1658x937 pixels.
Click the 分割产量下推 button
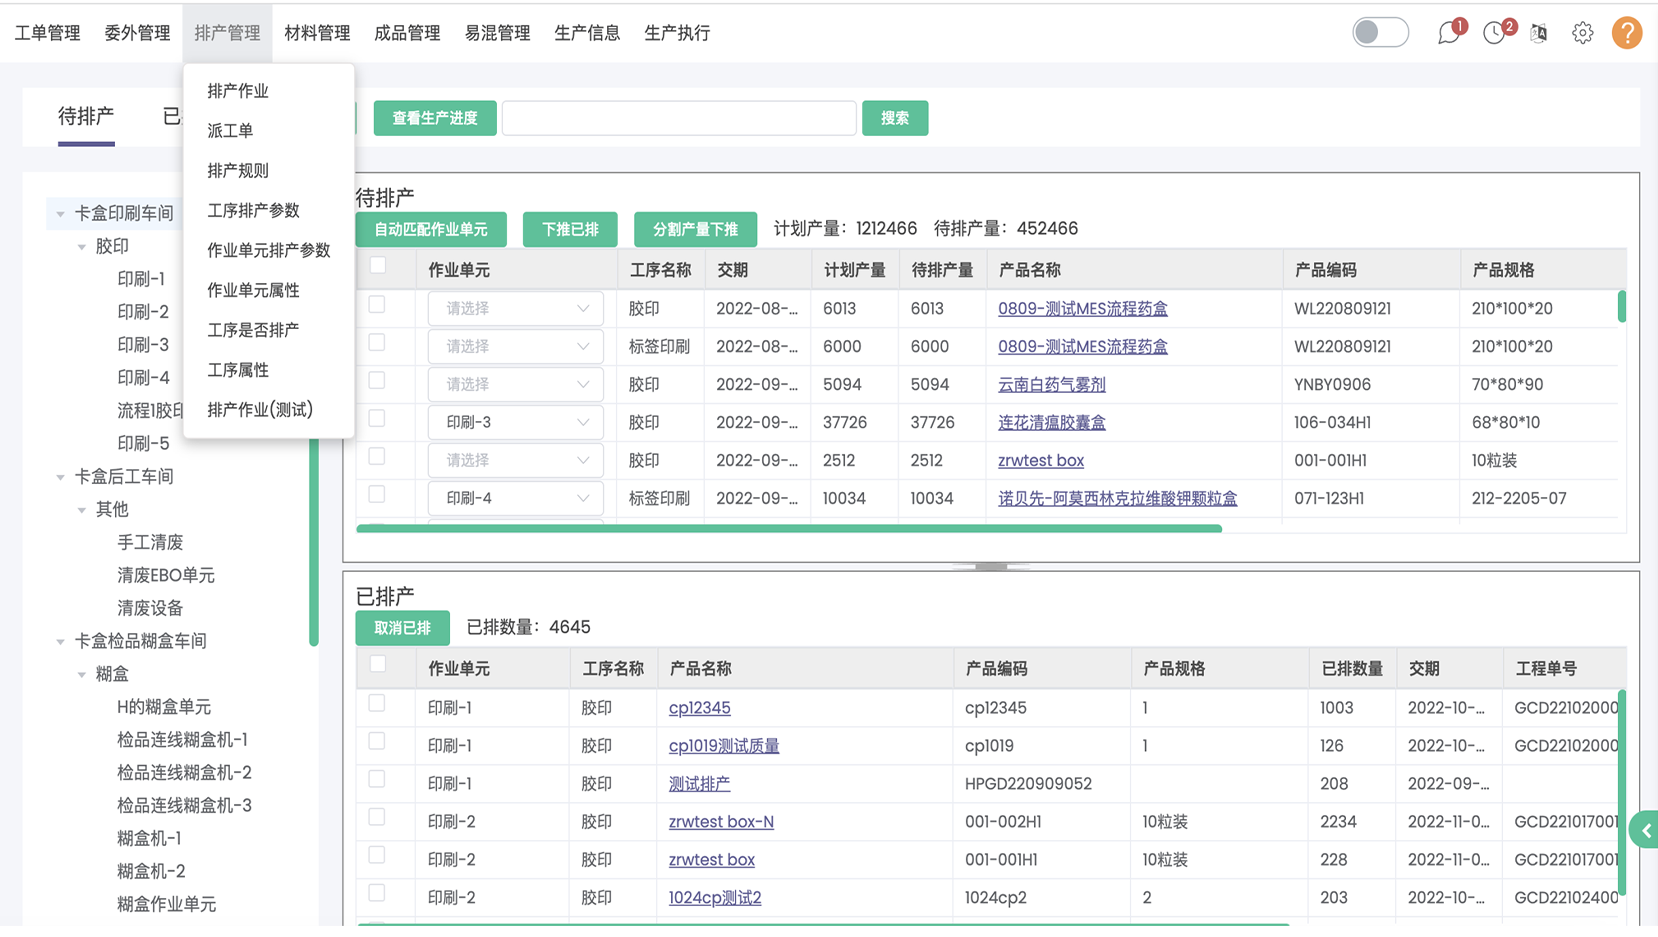coord(695,230)
